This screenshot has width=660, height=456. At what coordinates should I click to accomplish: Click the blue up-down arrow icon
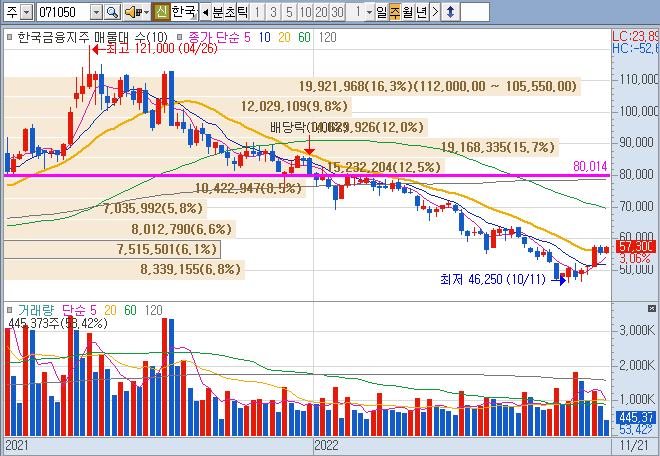[x=450, y=12]
